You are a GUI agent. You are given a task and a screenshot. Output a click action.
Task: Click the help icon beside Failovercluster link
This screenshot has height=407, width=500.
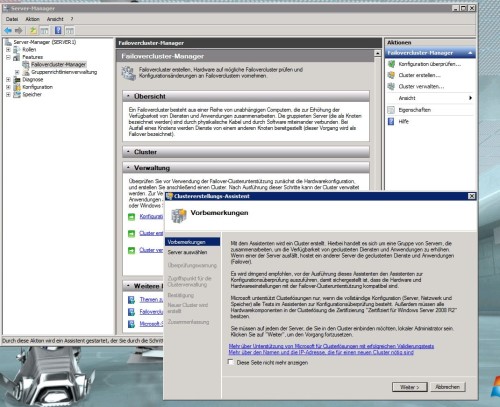[132, 312]
